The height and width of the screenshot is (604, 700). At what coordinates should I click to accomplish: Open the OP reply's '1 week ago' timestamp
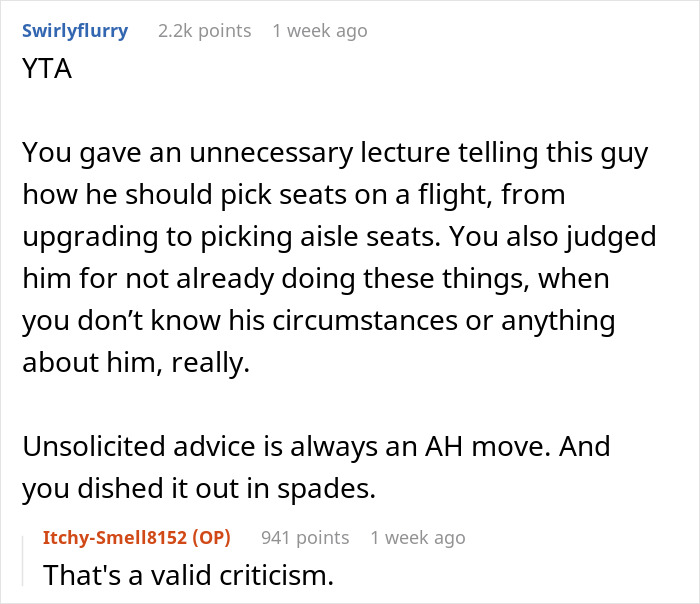point(418,537)
